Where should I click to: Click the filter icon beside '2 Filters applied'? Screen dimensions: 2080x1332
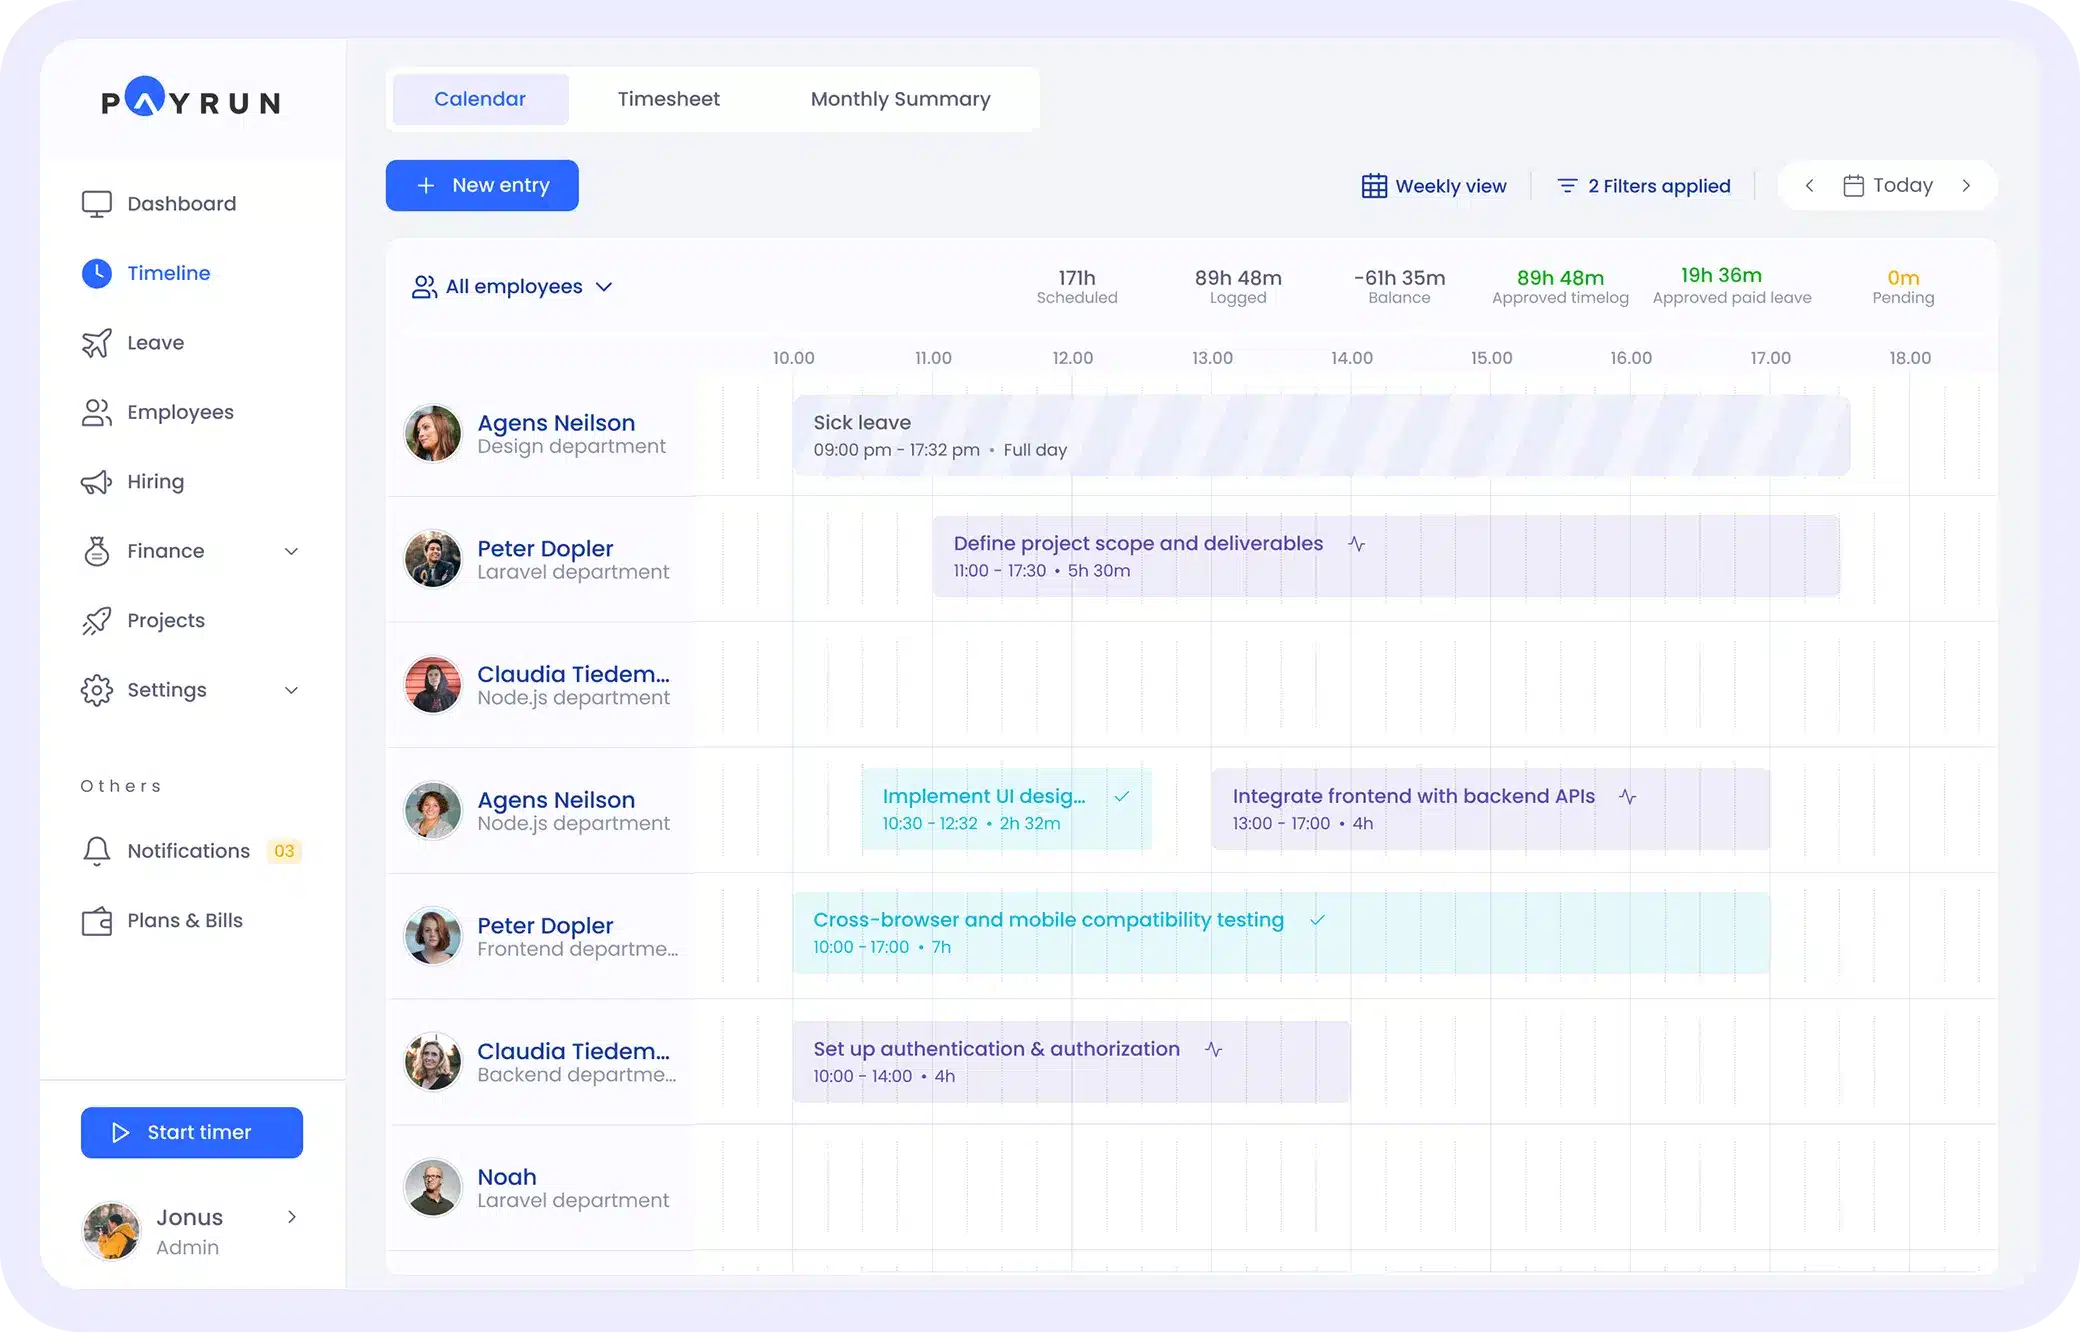(x=1567, y=185)
